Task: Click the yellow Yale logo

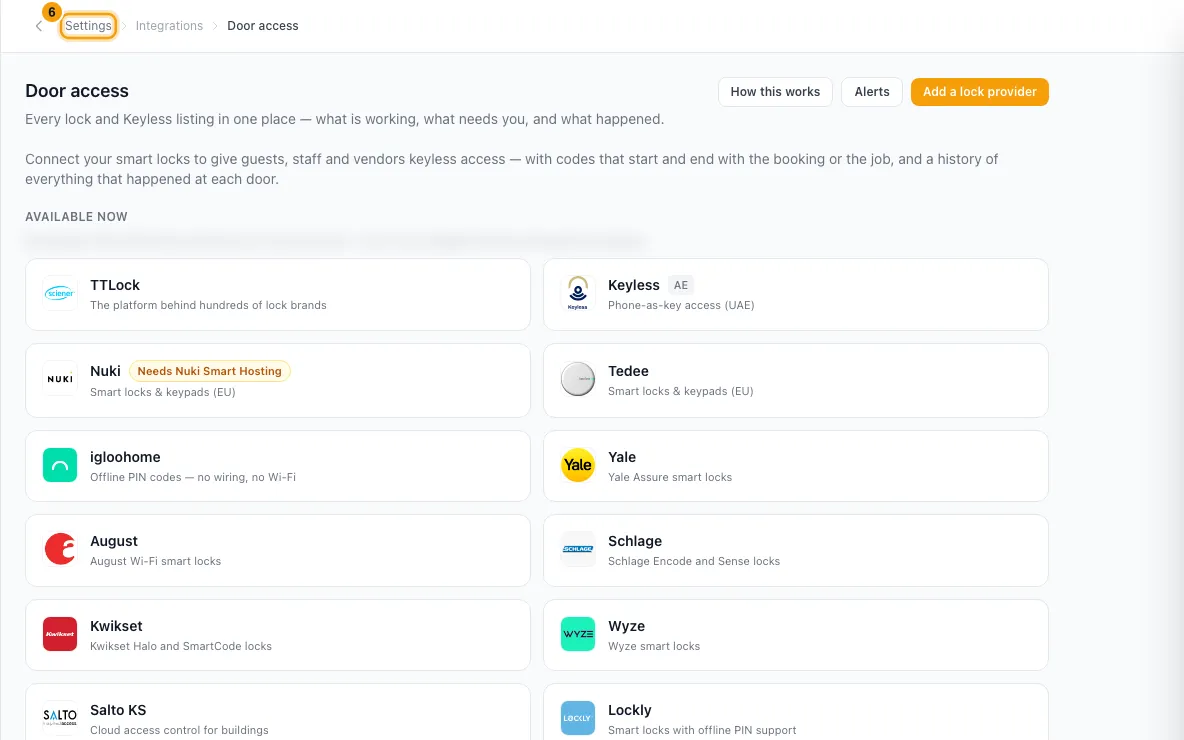Action: pyautogui.click(x=578, y=465)
